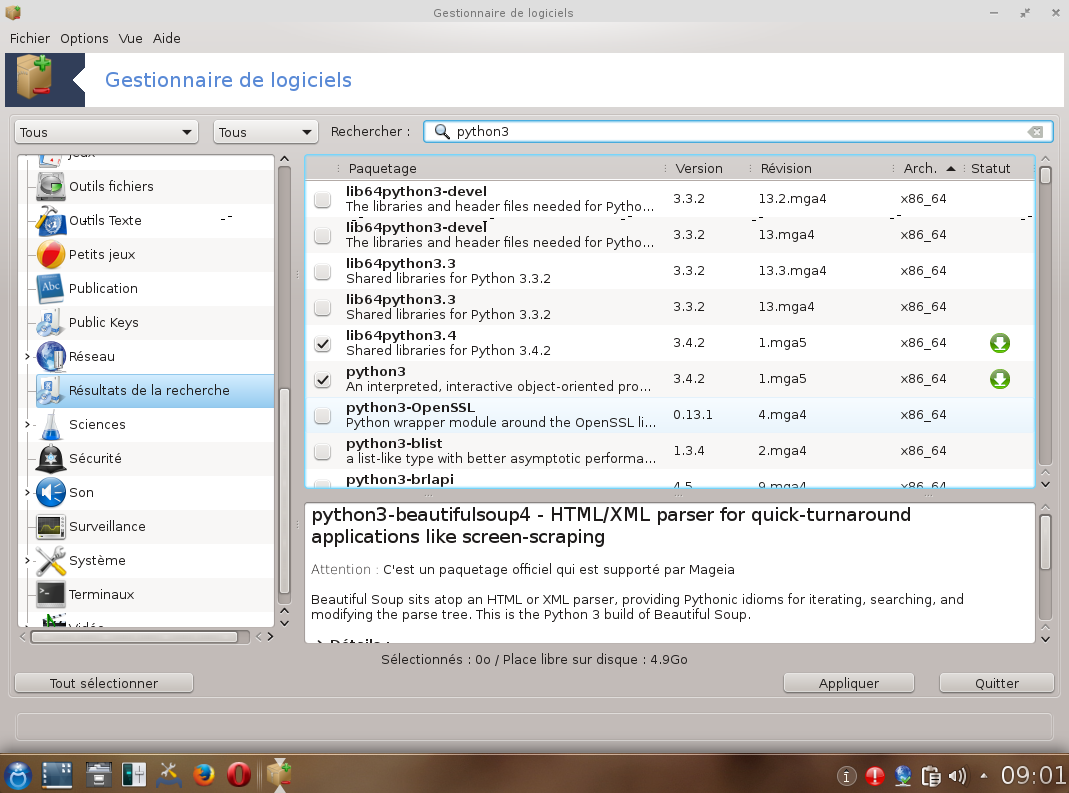Image resolution: width=1069 pixels, height=793 pixels.
Task: Check the lib64python3.3 13.3.mga4 checkbox
Action: pos(322,272)
